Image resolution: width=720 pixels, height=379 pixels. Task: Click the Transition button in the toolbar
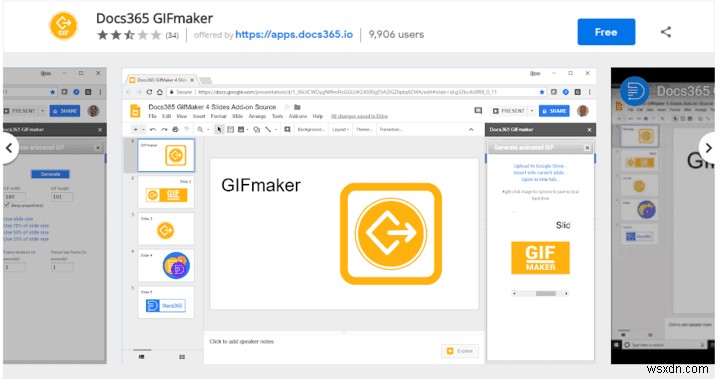click(391, 130)
